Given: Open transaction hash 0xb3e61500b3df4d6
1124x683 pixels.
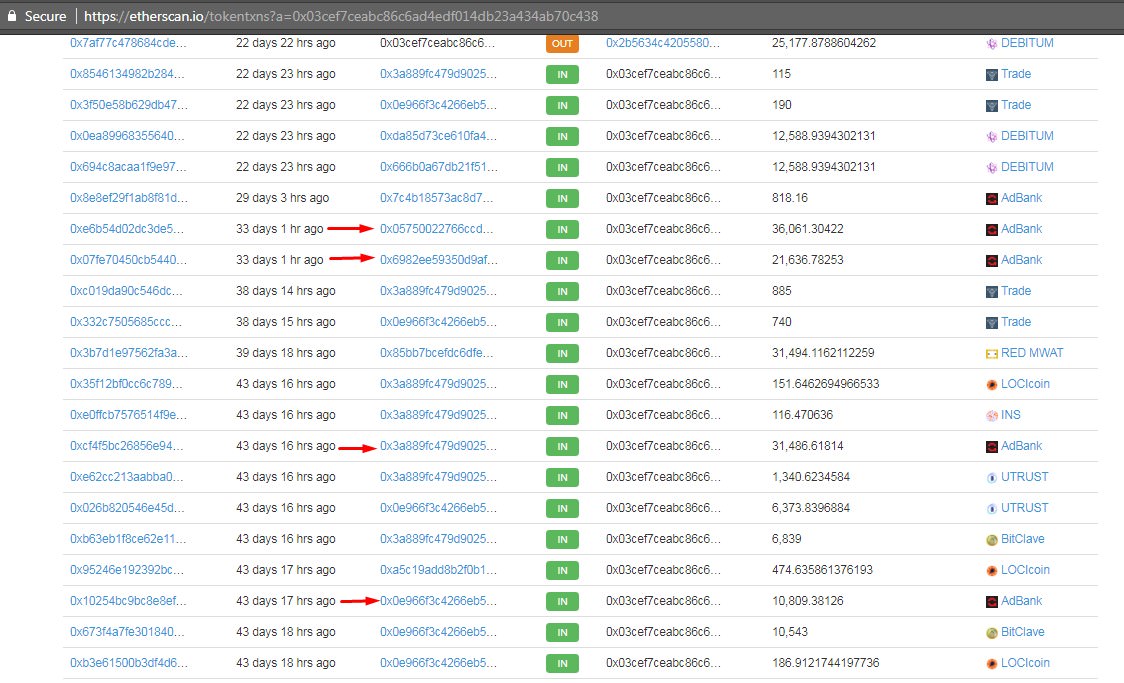Looking at the screenshot, I should pyautogui.click(x=128, y=663).
